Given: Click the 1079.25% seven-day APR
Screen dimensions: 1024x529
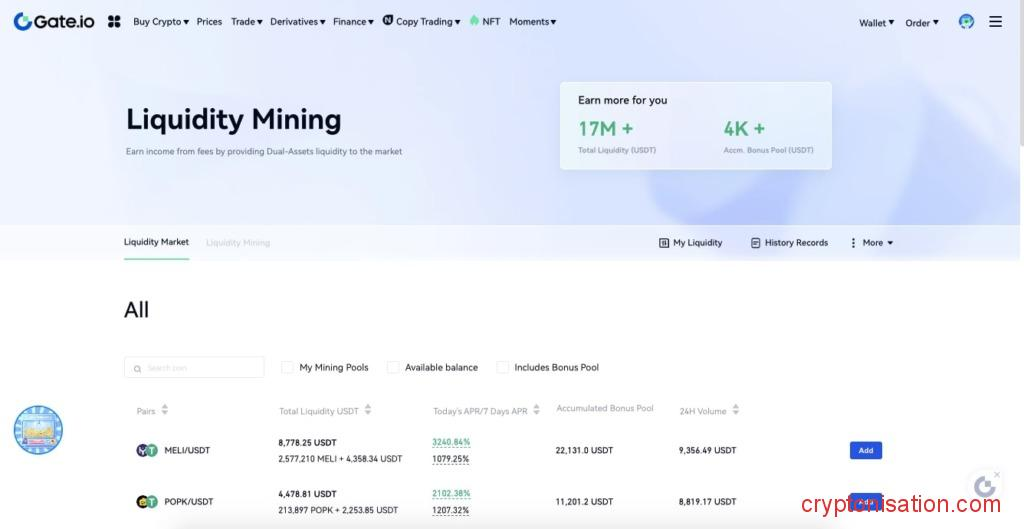Looking at the screenshot, I should 451,459.
